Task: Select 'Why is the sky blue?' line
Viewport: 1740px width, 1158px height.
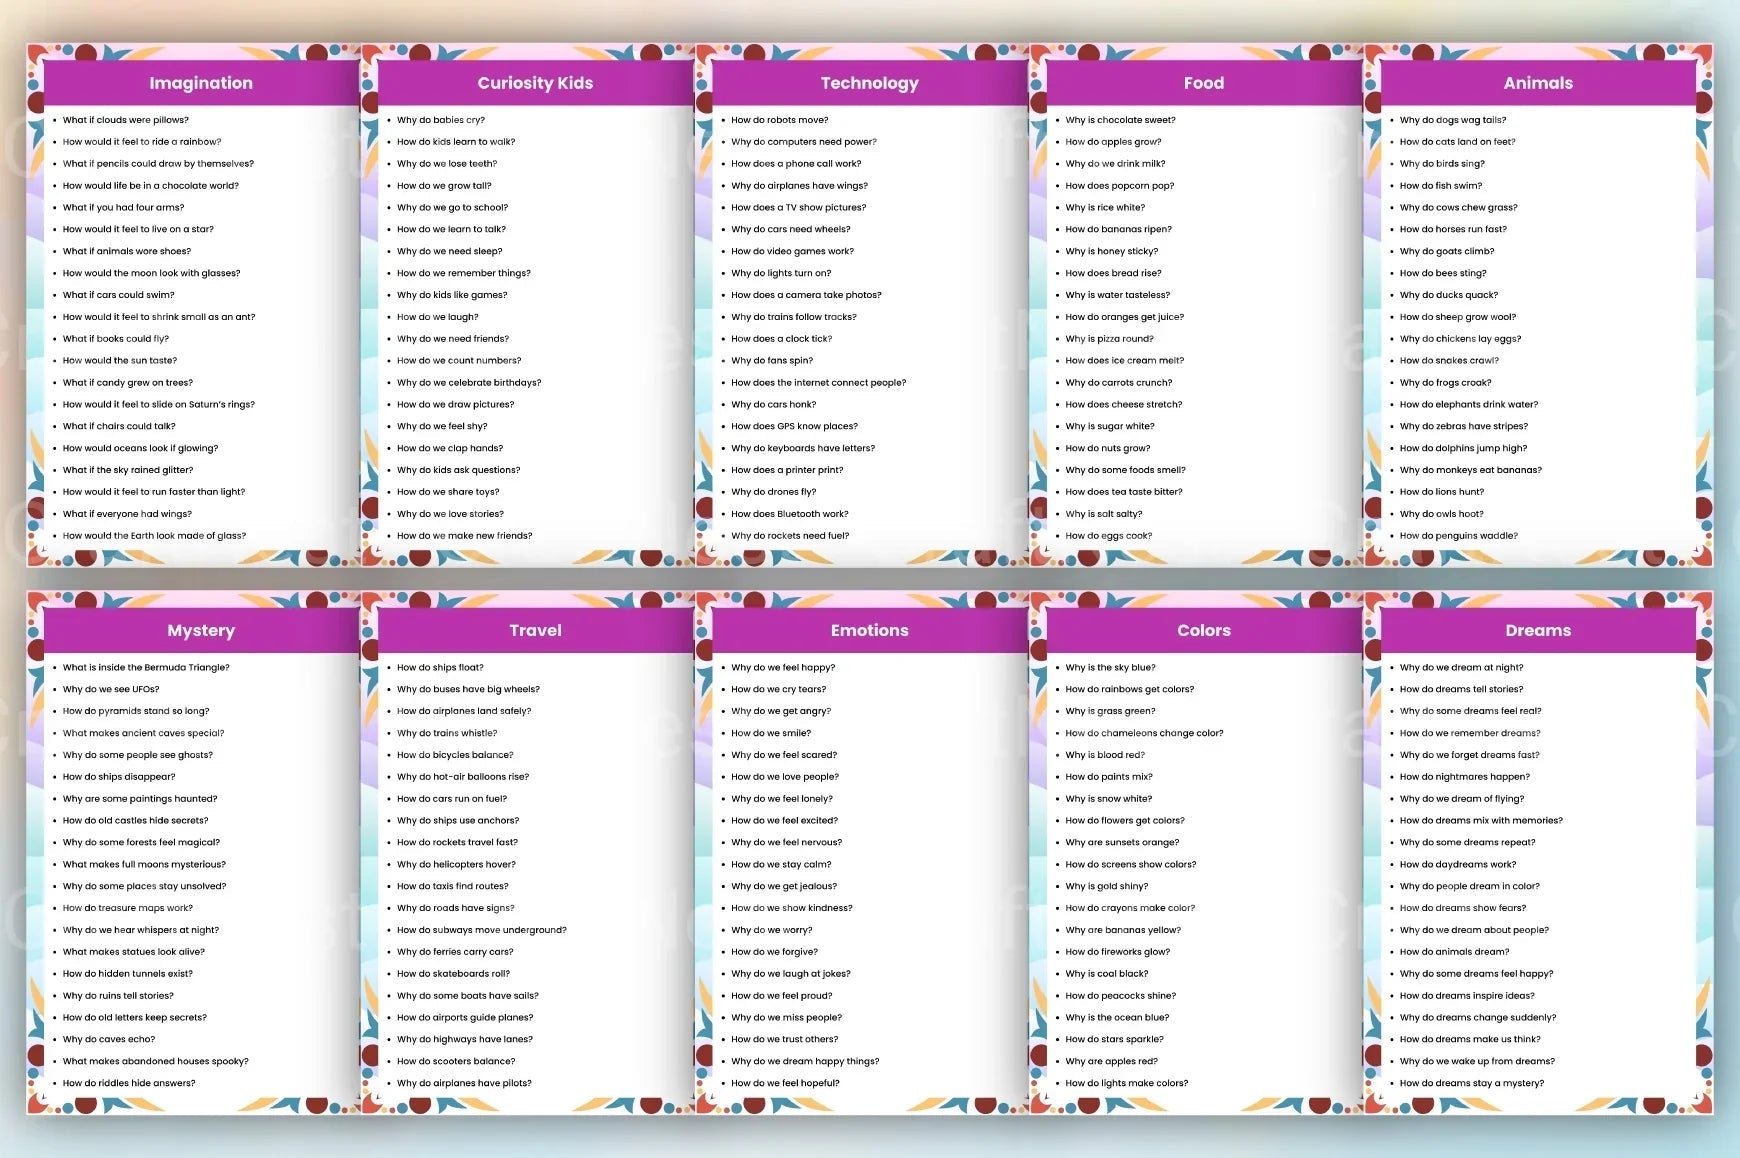Action: [x=1110, y=668]
